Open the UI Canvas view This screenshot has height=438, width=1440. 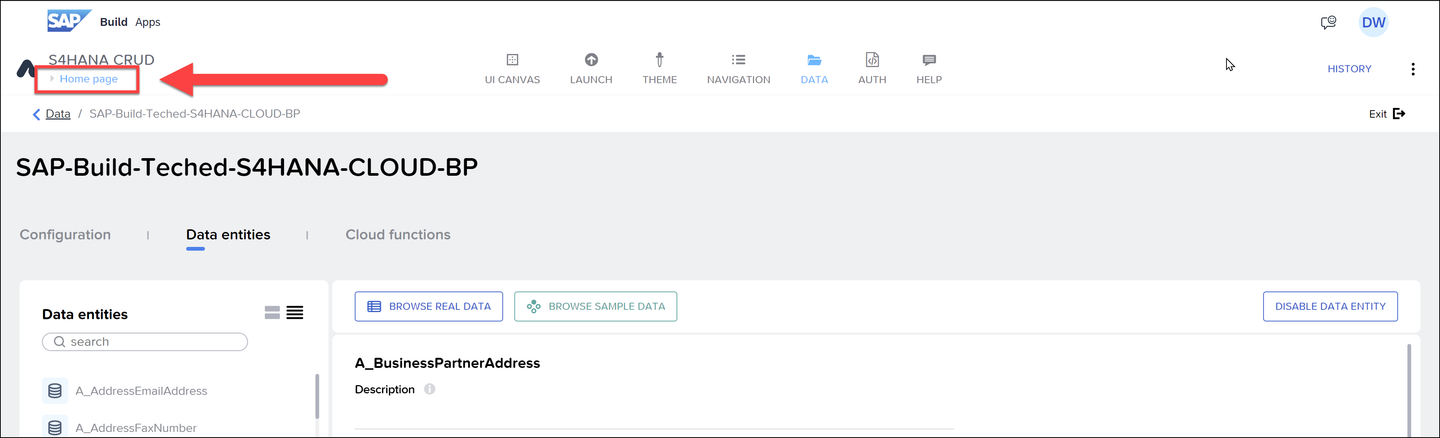(x=512, y=69)
